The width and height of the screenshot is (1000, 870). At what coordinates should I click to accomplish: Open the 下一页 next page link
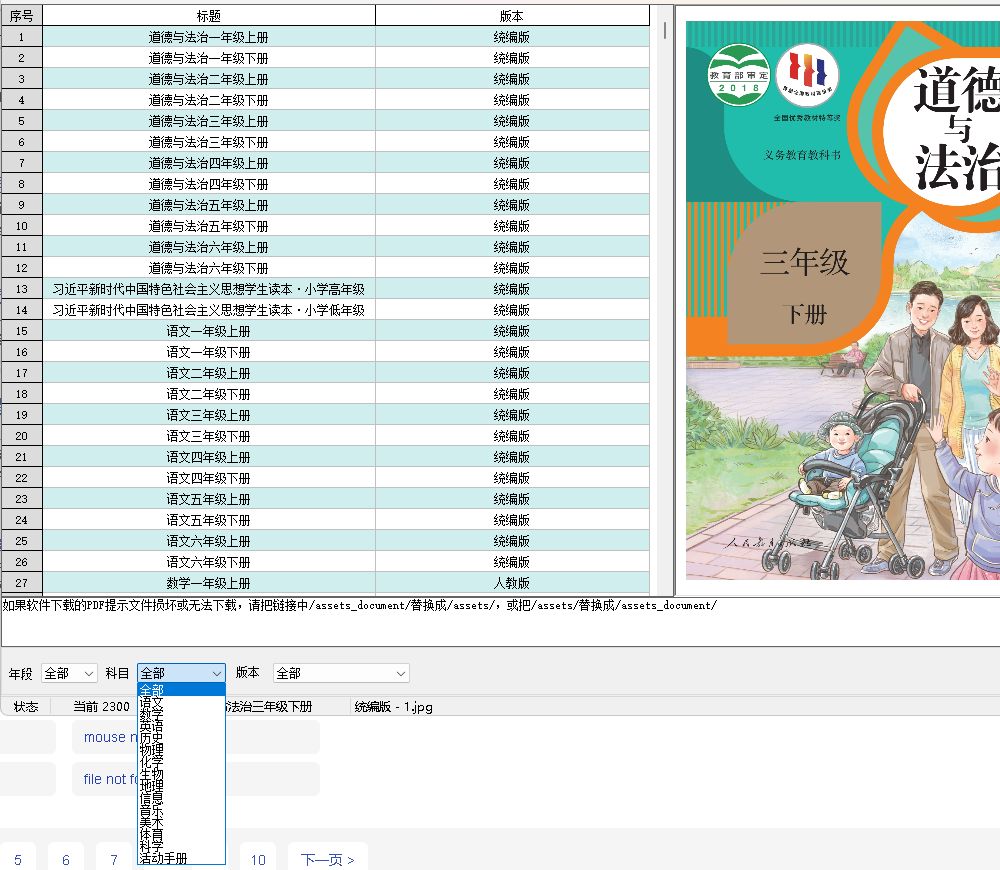[x=327, y=859]
